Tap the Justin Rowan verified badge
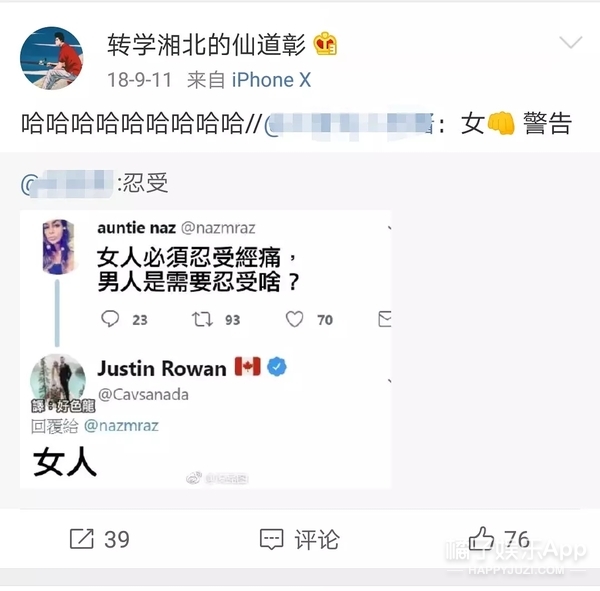Image resolution: width=600 pixels, height=591 pixels. pyautogui.click(x=277, y=367)
